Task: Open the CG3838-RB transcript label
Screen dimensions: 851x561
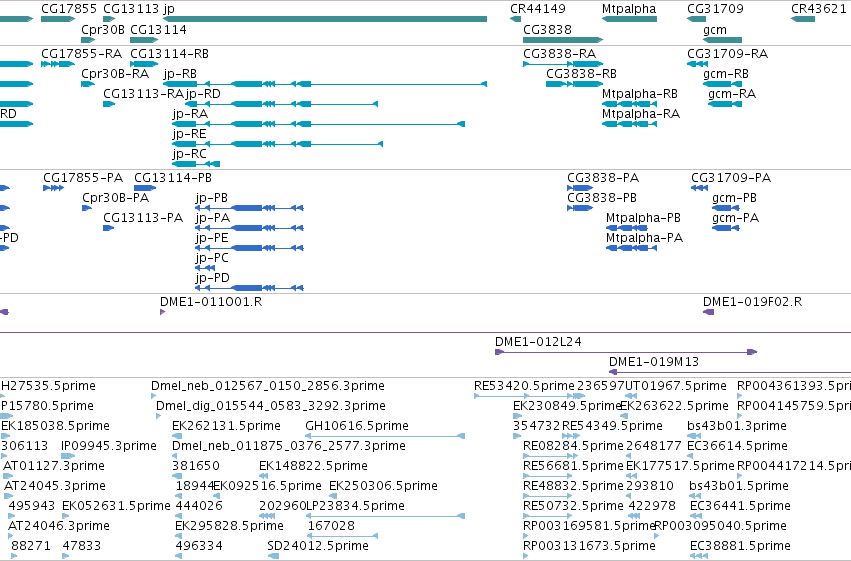Action: tap(581, 74)
